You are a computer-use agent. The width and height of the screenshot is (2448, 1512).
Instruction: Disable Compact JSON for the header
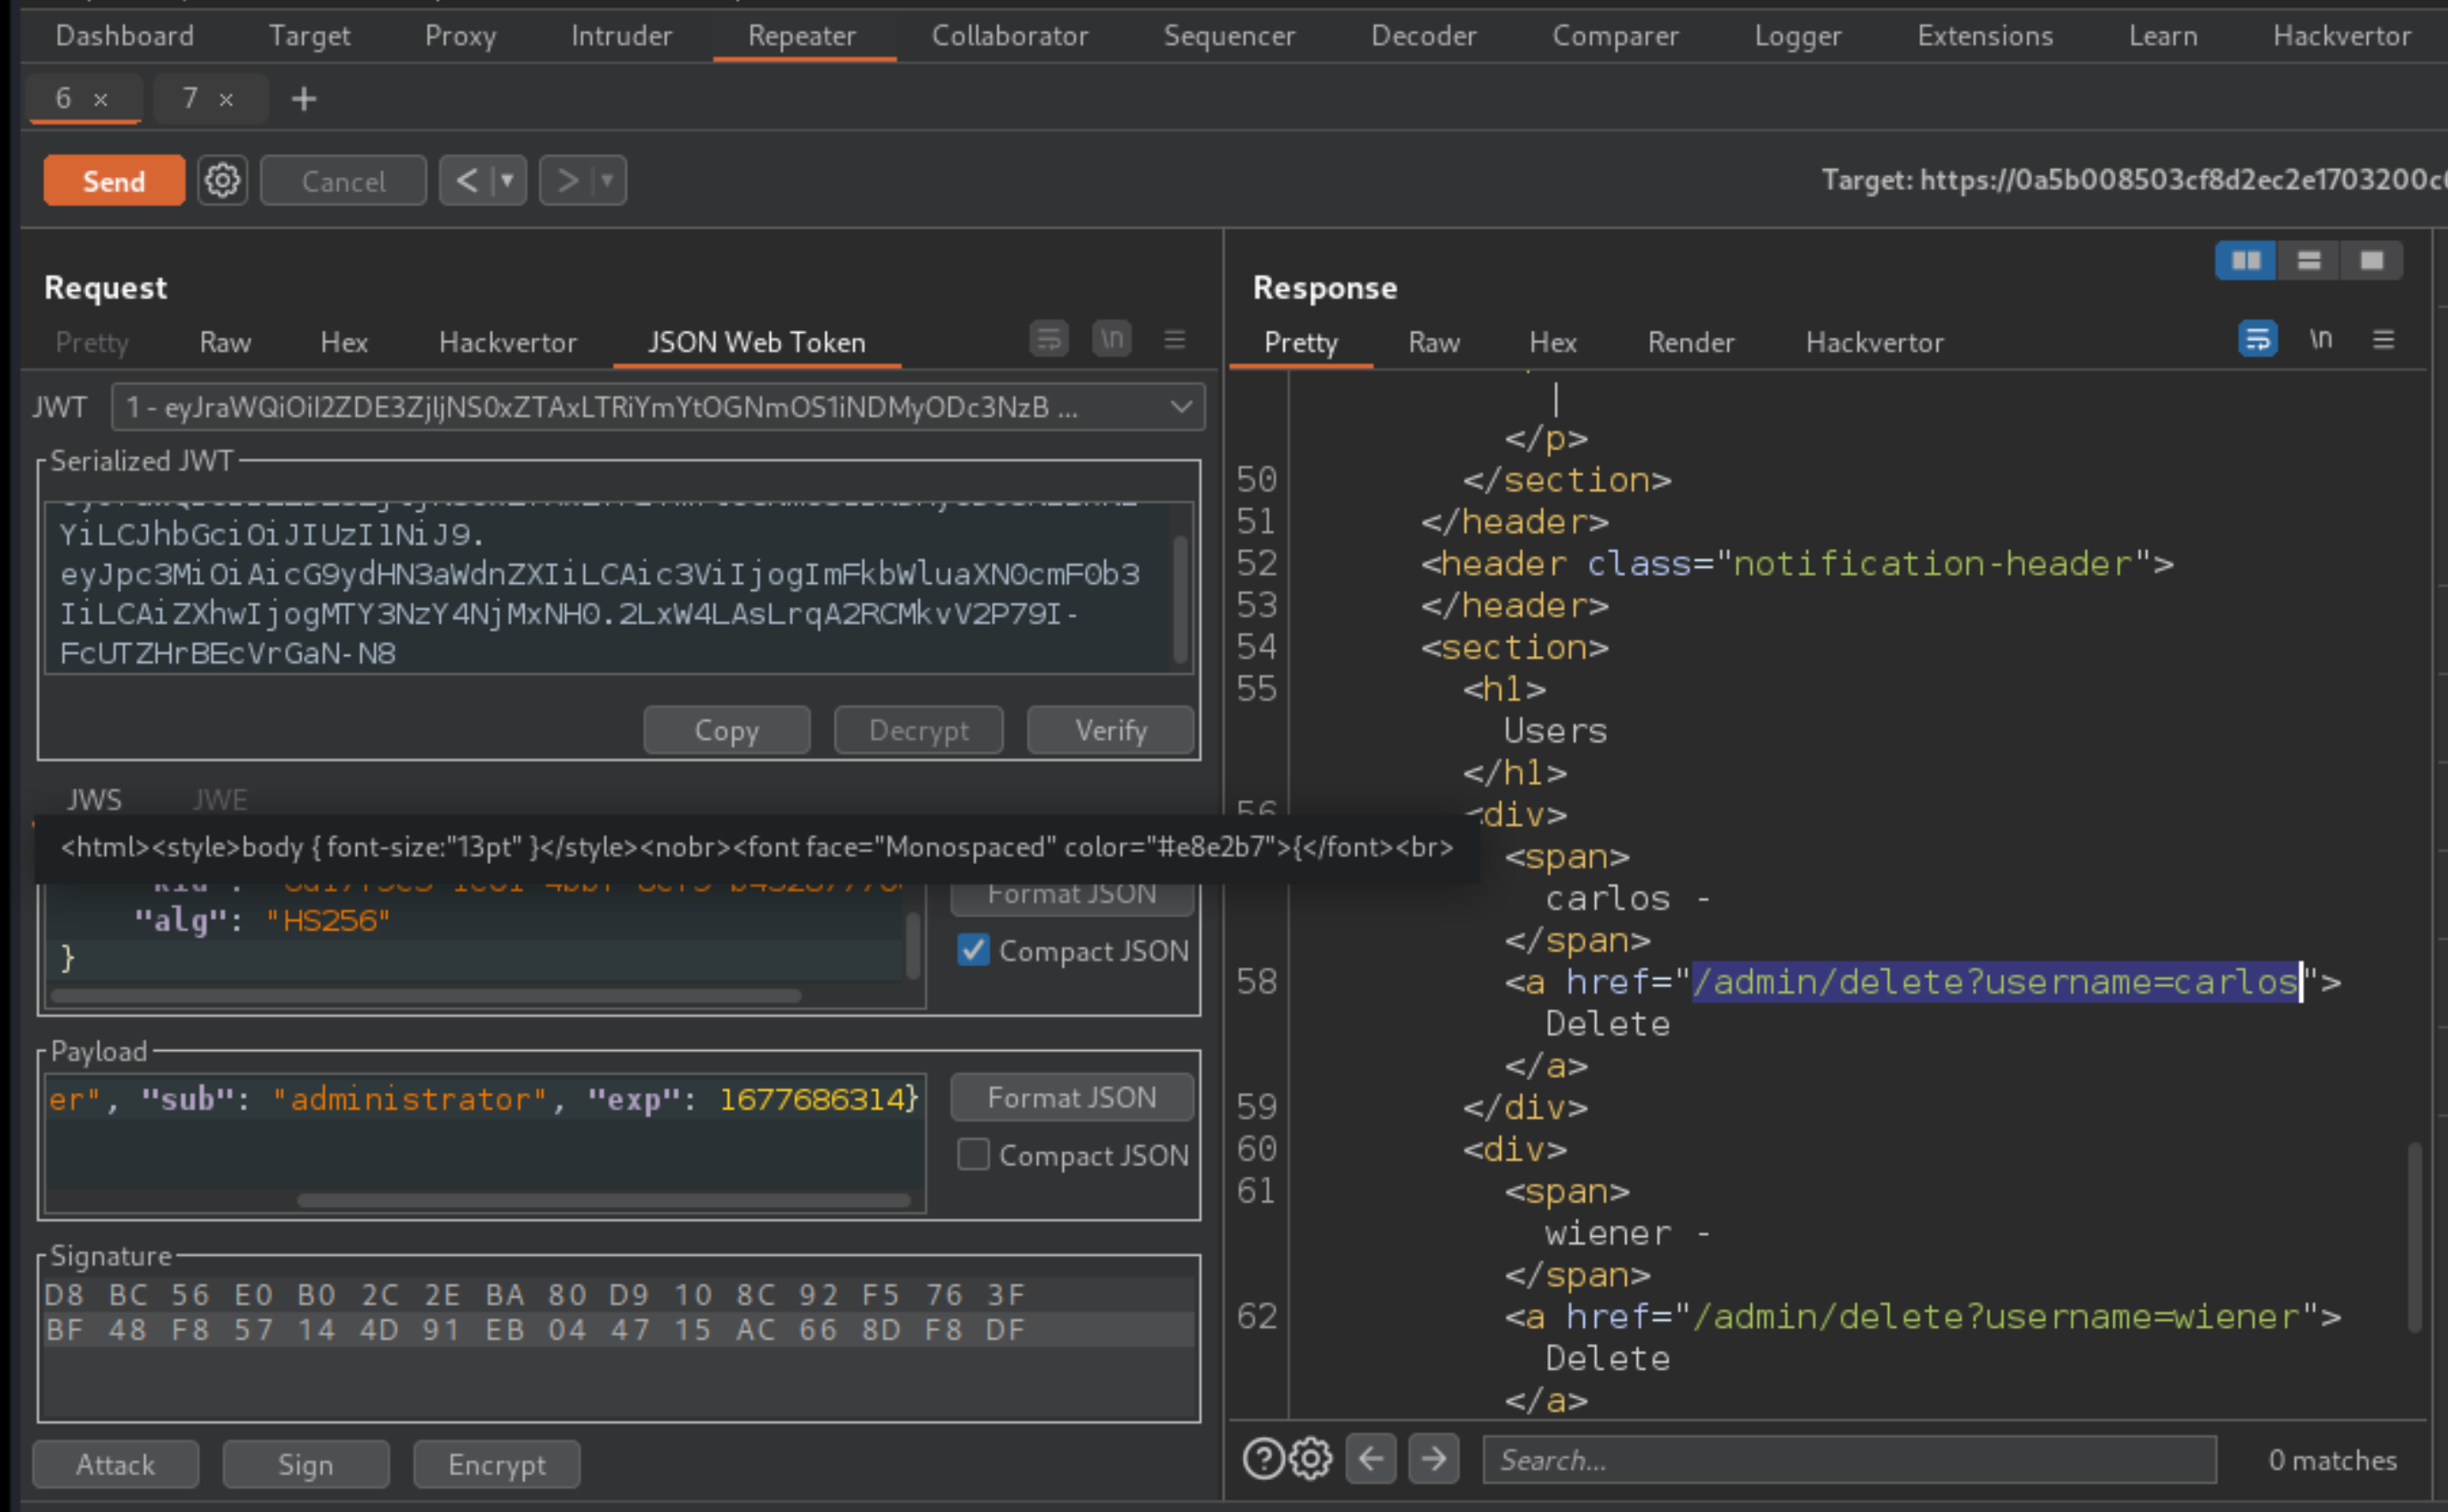(x=973, y=951)
